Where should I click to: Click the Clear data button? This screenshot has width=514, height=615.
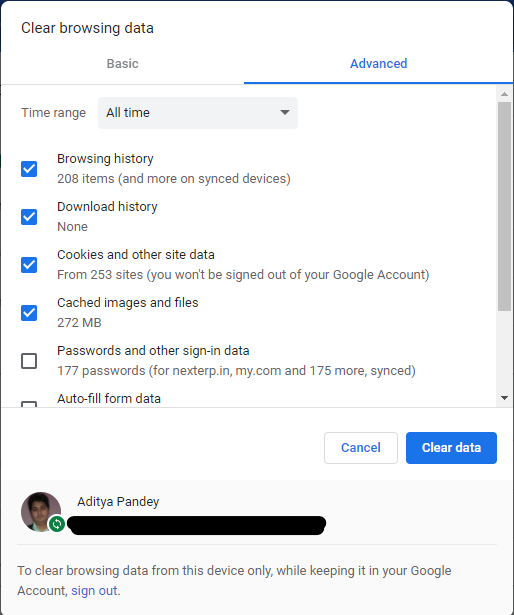point(451,448)
